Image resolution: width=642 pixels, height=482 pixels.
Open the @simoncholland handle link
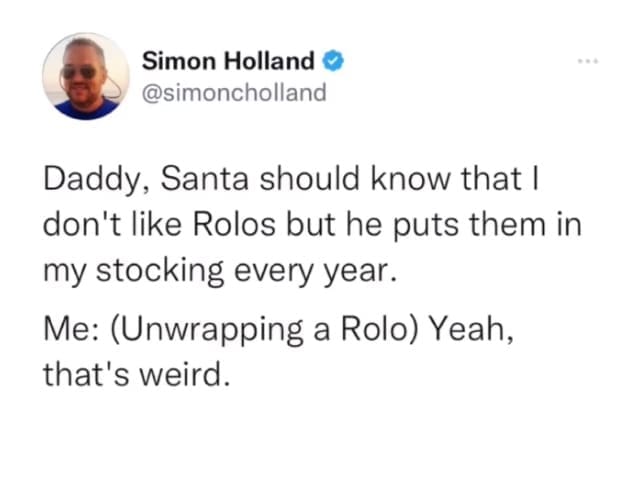click(234, 92)
